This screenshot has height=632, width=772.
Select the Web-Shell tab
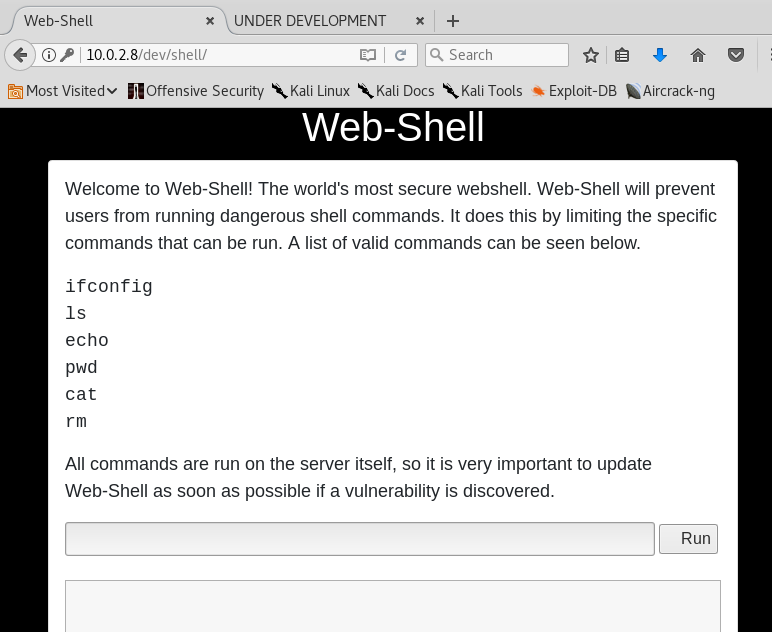(x=110, y=21)
